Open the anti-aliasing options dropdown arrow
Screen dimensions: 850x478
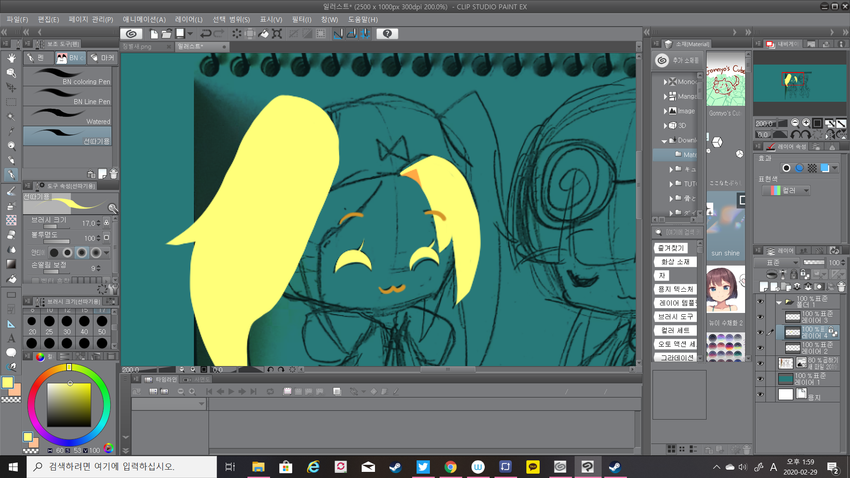point(107,253)
